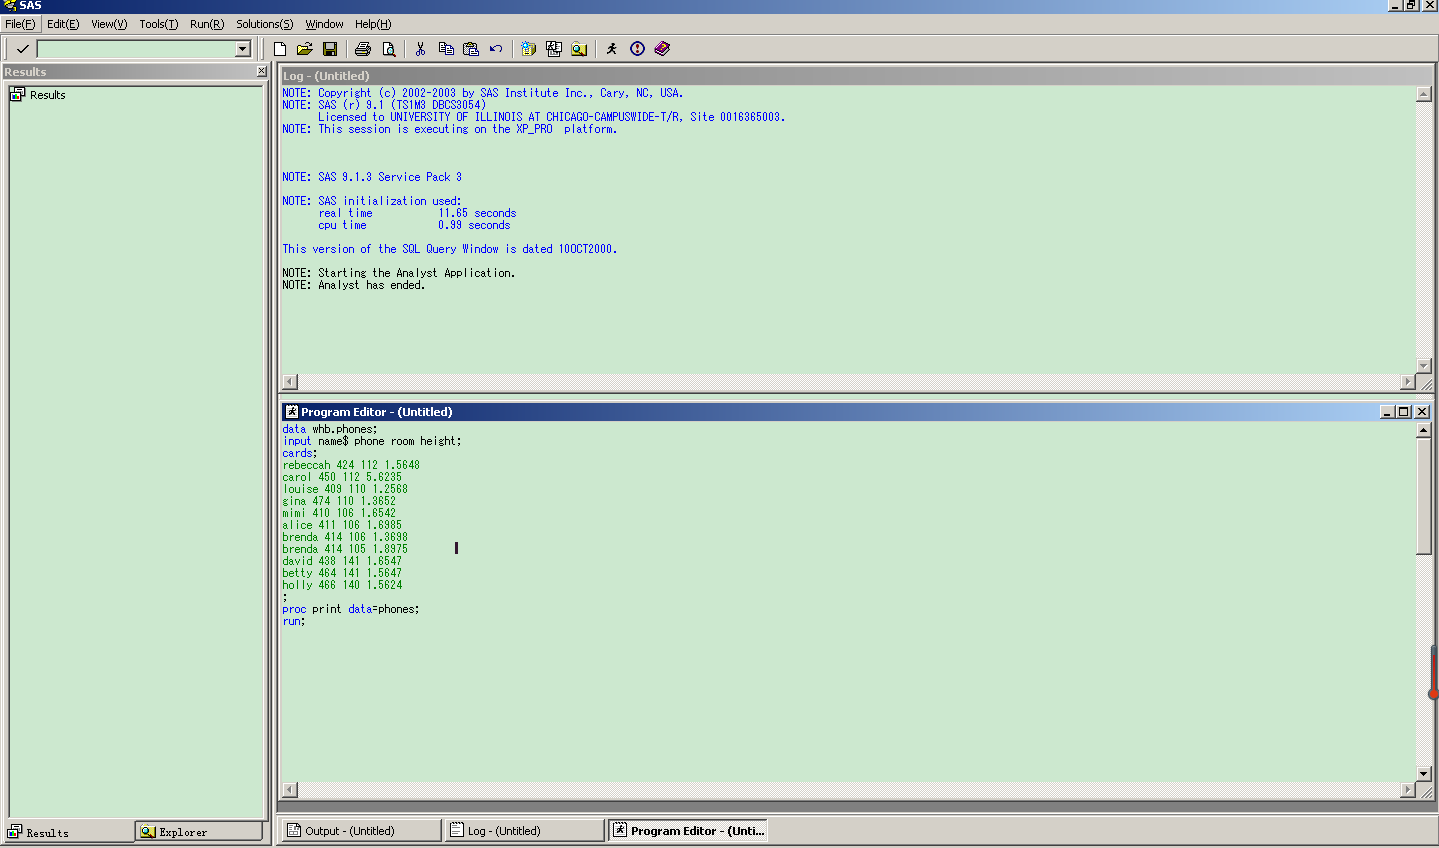Image resolution: width=1439 pixels, height=848 pixels.
Task: Click the Program Editor vertical scrollbar down arrow
Action: pos(1424,773)
